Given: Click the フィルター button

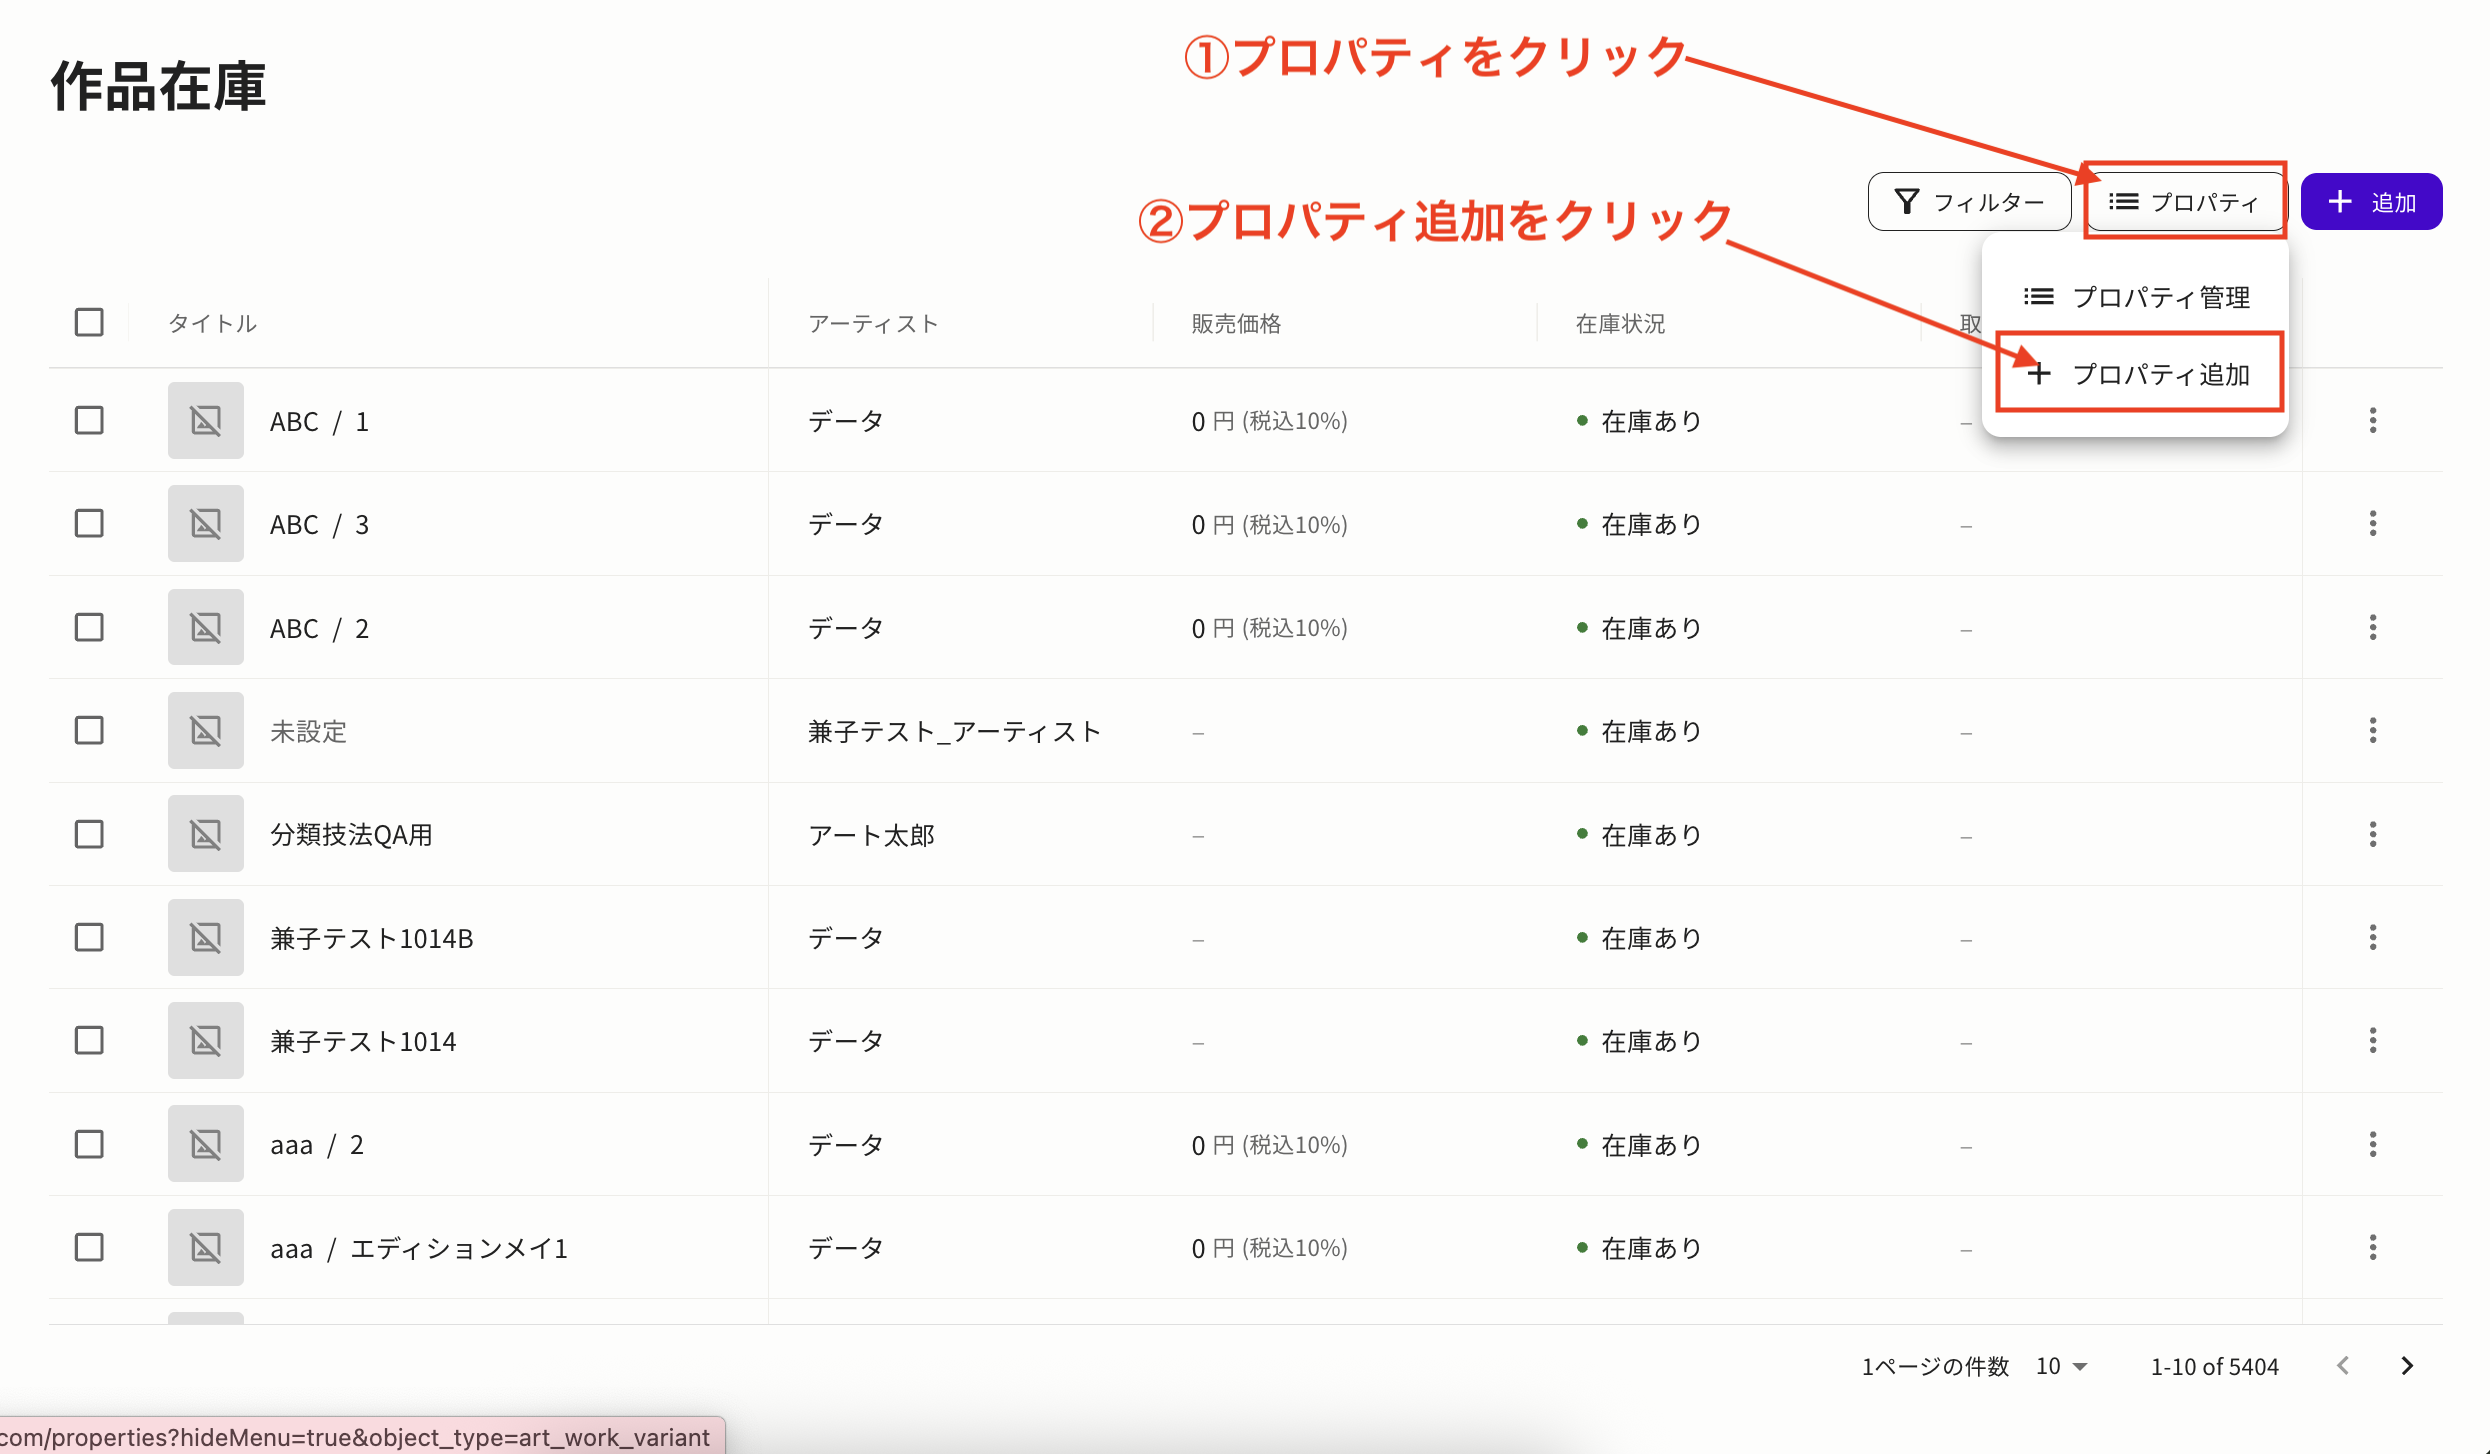Looking at the screenshot, I should (x=1968, y=201).
